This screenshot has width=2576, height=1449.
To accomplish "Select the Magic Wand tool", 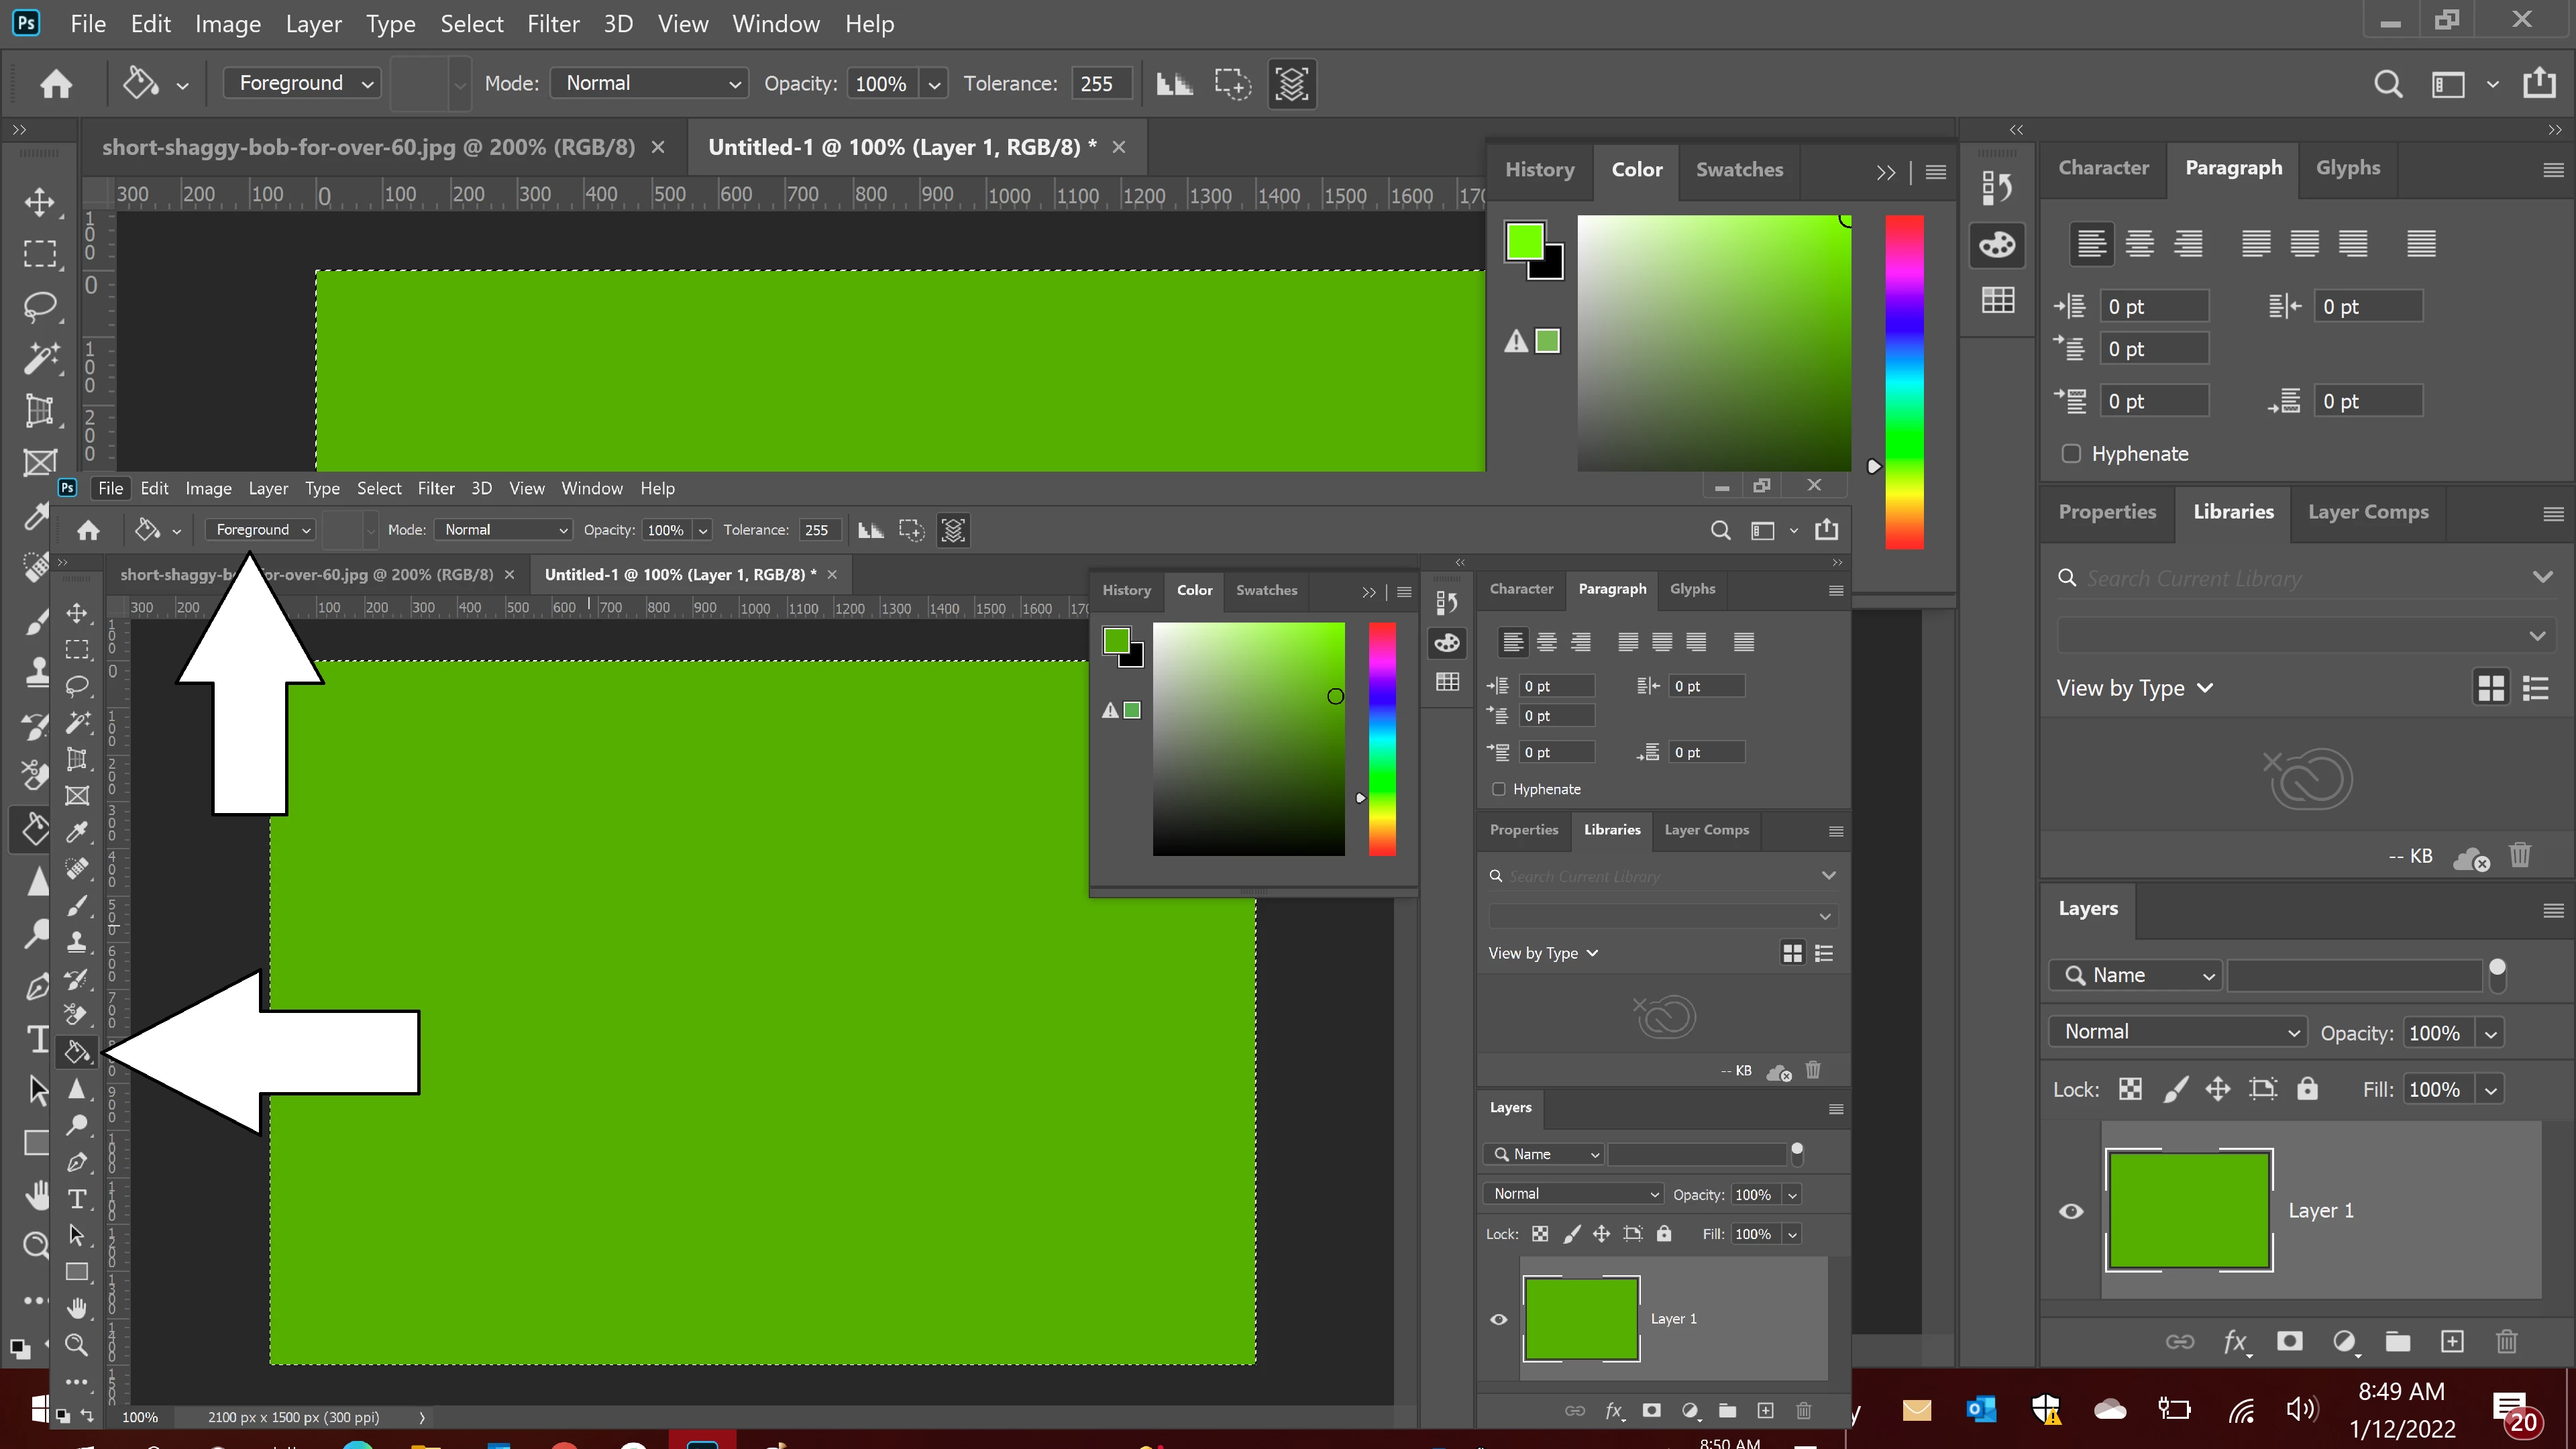I will [x=40, y=358].
